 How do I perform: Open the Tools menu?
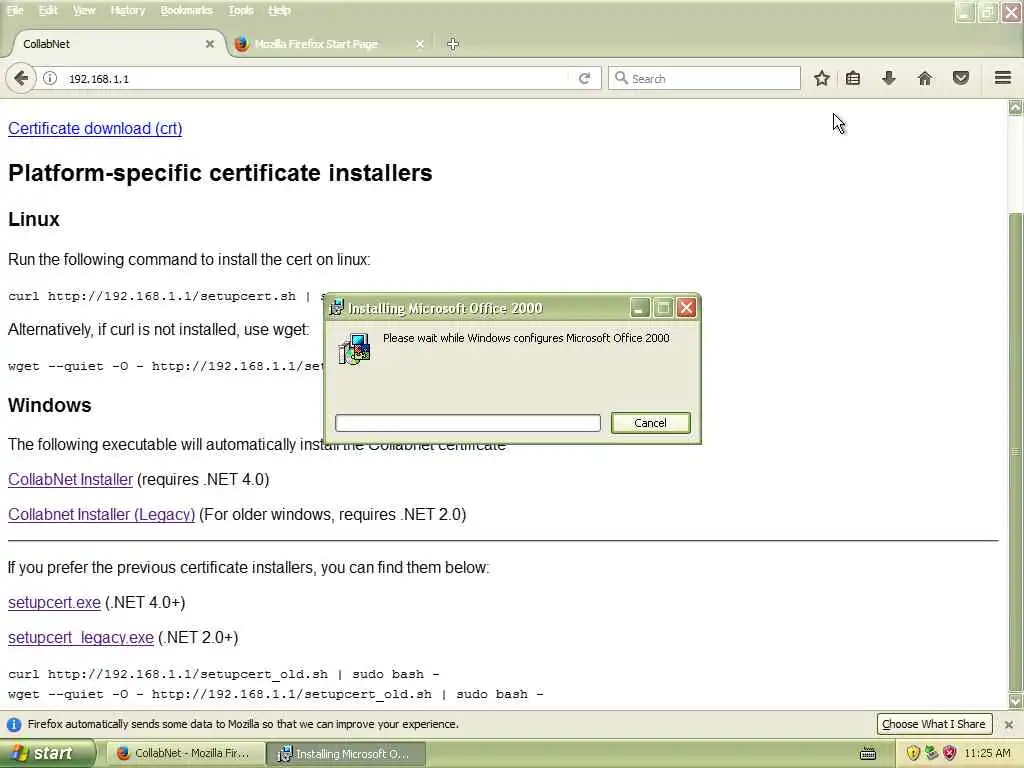tap(240, 10)
